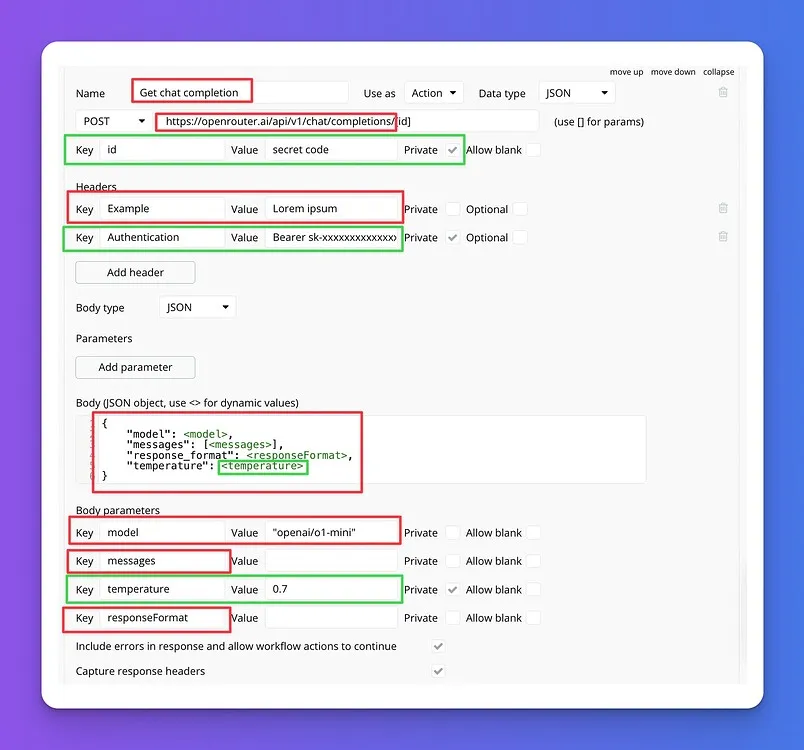This screenshot has height=750, width=804.
Task: Delete the Authentication header row
Action: 723,236
